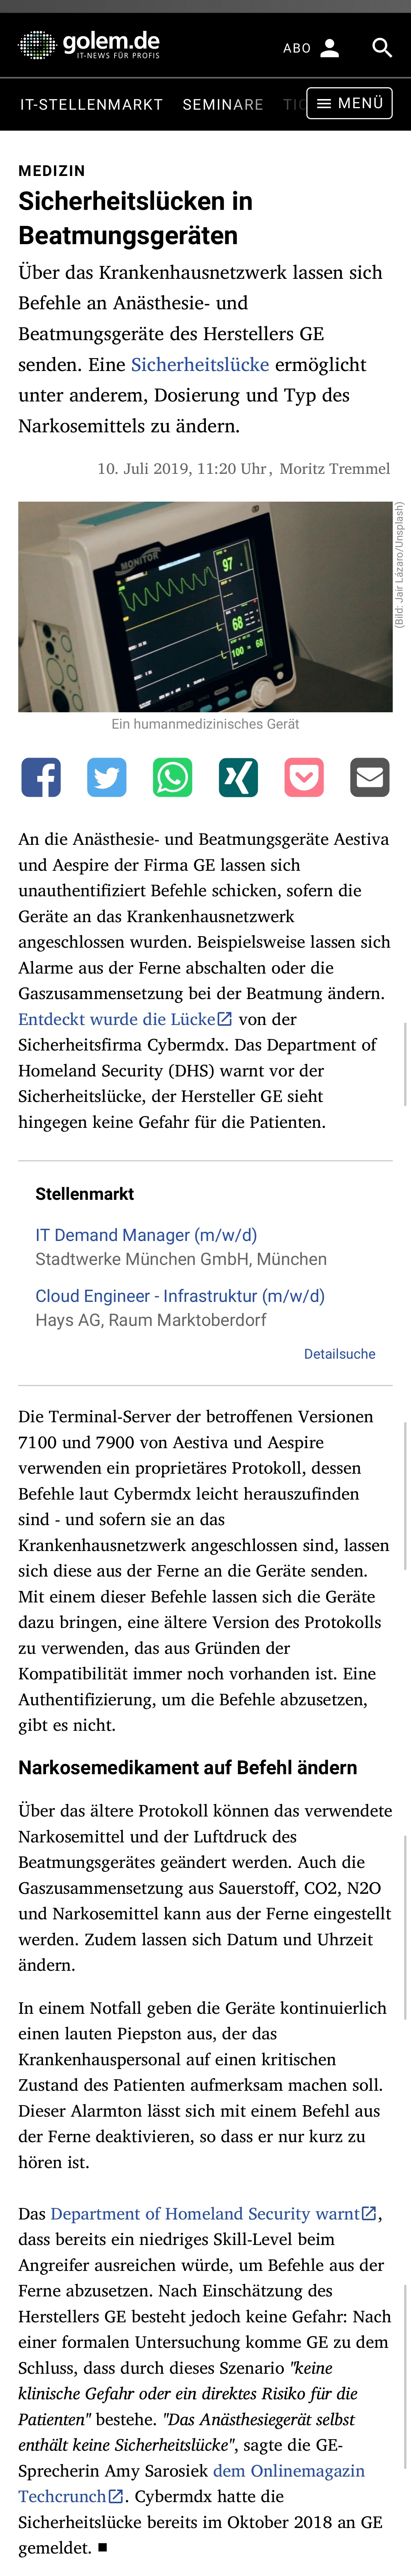411x2576 pixels.
Task: Open IT-STELLENMARKT navigation item
Action: pyautogui.click(x=91, y=104)
